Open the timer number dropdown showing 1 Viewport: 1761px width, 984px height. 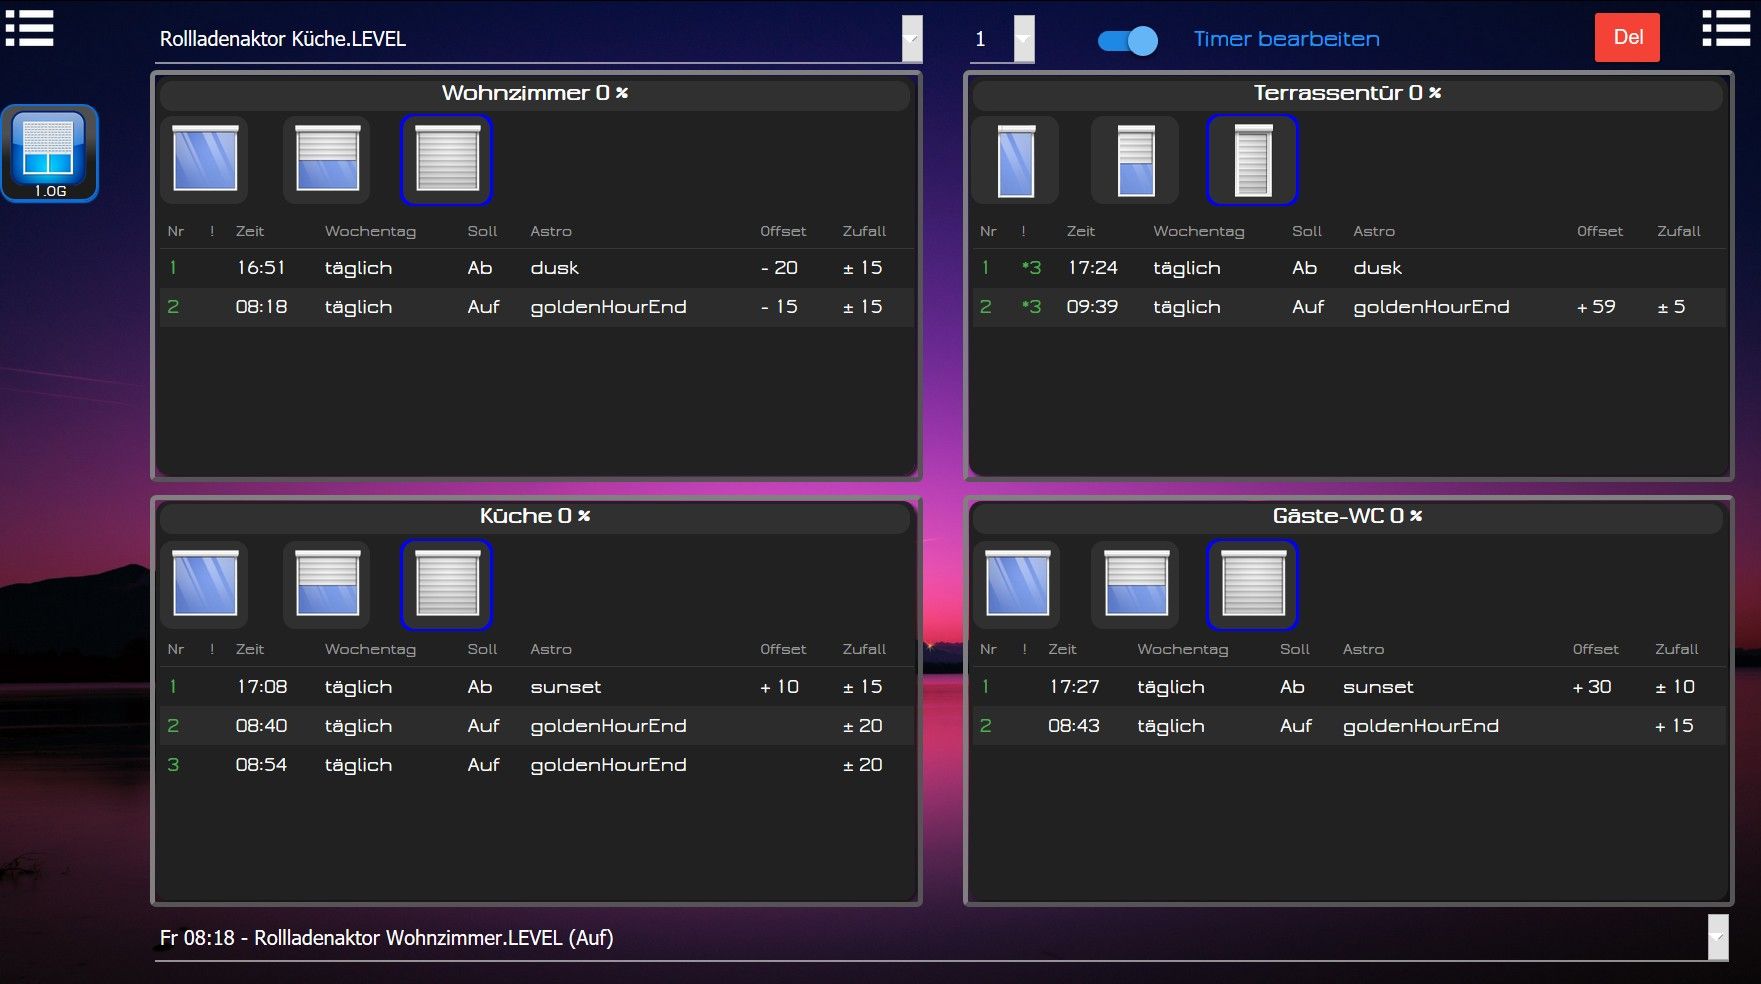point(1023,39)
